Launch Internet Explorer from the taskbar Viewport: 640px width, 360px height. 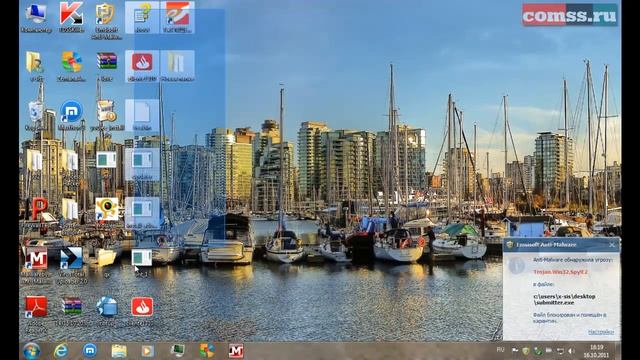coord(61,351)
